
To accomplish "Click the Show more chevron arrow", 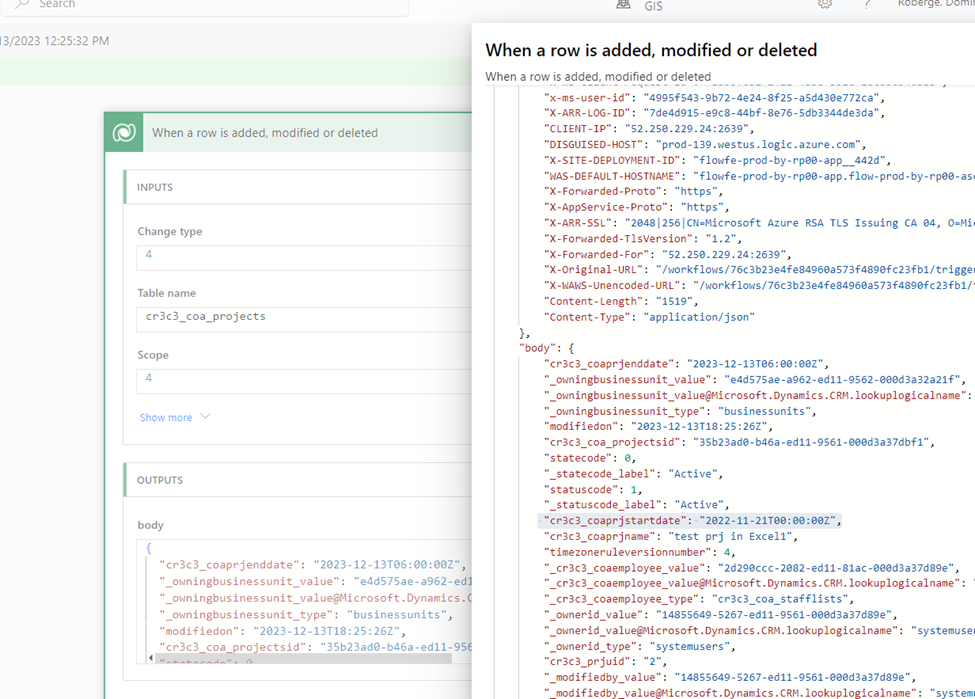I will pyautogui.click(x=205, y=416).
